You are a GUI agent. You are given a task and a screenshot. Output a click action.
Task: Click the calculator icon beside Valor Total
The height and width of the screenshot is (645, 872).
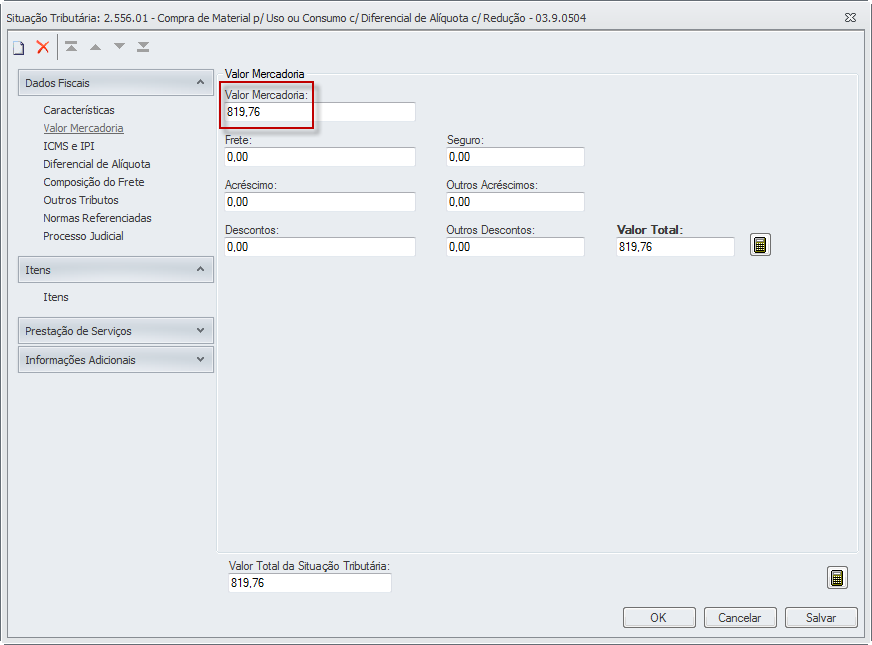point(760,245)
